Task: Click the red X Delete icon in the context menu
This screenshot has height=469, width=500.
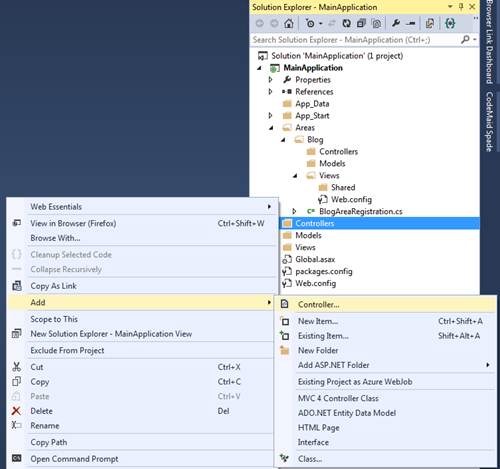Action: pyautogui.click(x=16, y=411)
